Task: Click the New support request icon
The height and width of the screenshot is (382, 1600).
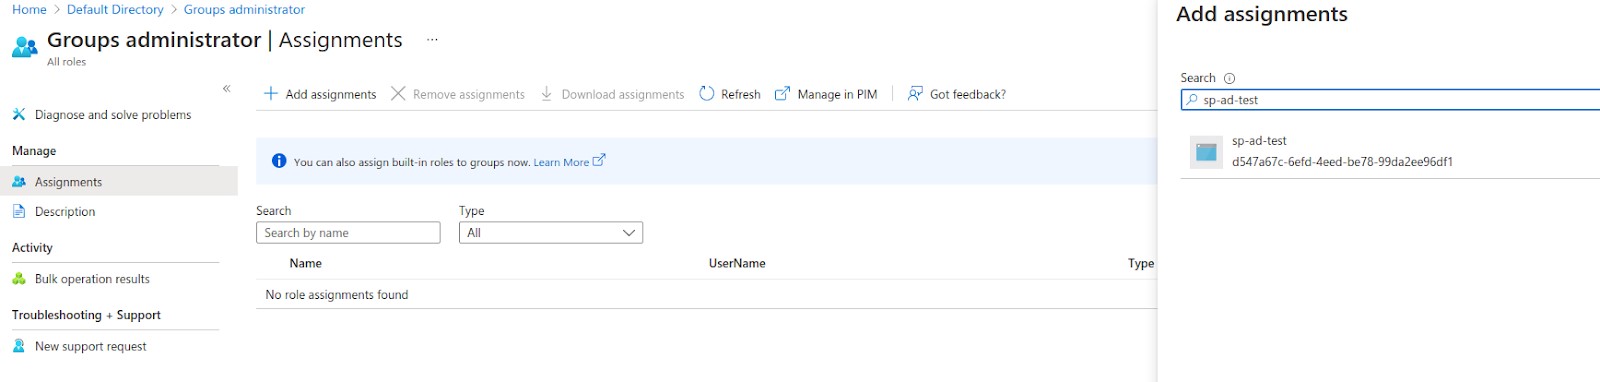Action: tap(19, 346)
